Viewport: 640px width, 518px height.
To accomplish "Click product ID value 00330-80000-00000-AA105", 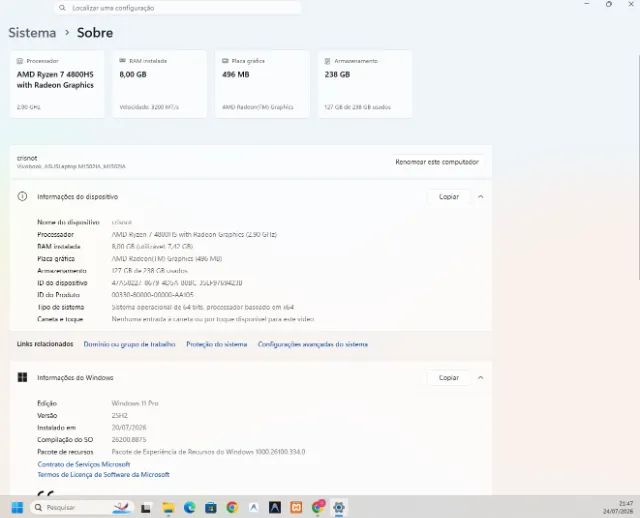I will [x=153, y=295].
